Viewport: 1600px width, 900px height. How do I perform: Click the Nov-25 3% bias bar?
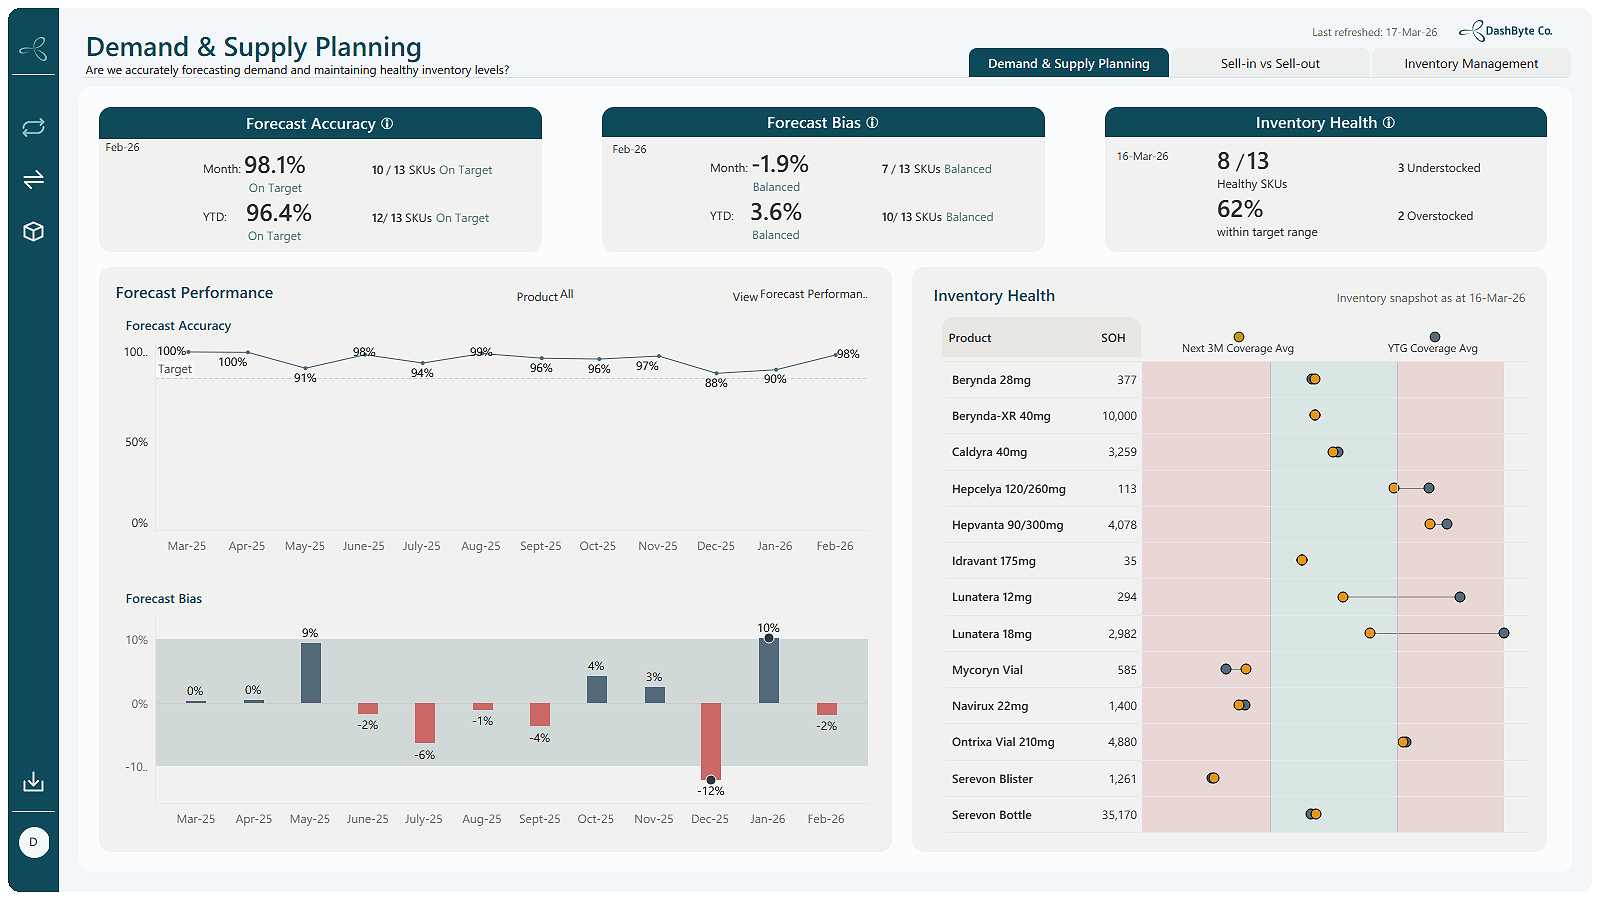click(655, 695)
